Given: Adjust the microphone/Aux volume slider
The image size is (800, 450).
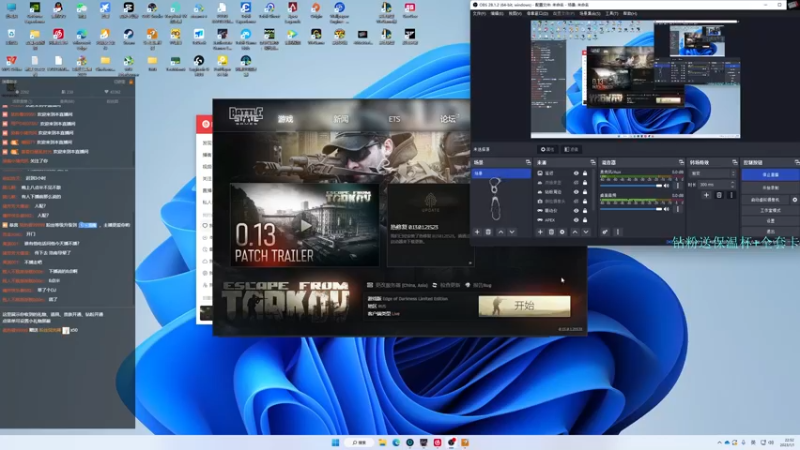Looking at the screenshot, I should [631, 186].
